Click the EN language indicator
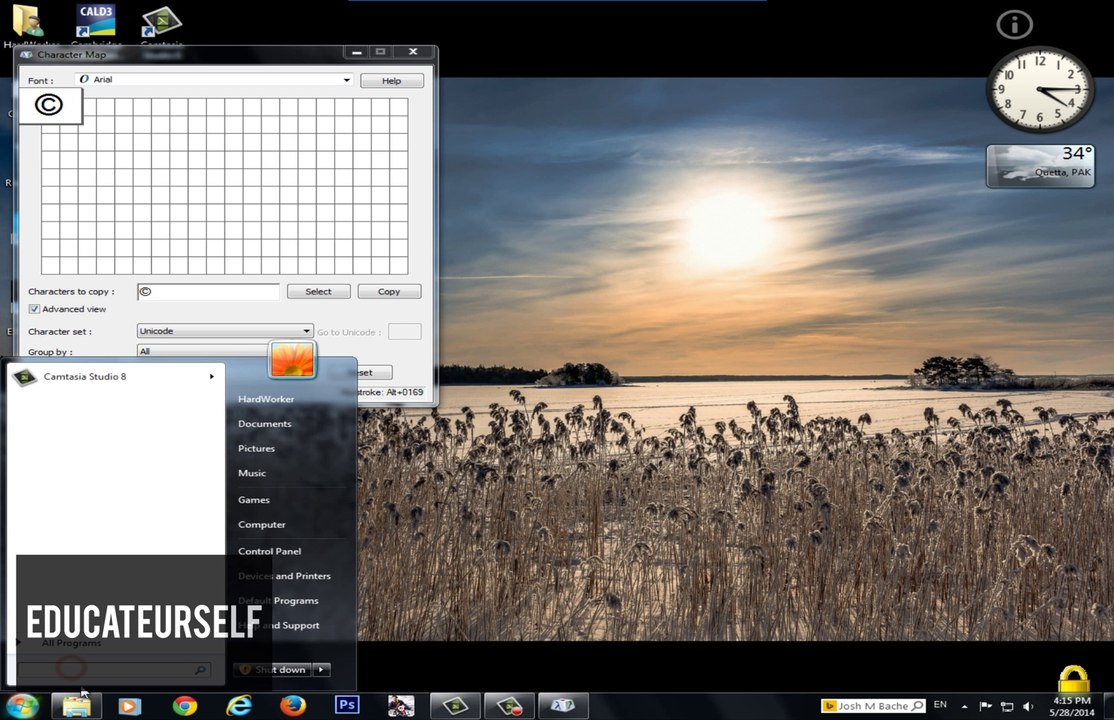The width and height of the screenshot is (1114, 720). [940, 704]
